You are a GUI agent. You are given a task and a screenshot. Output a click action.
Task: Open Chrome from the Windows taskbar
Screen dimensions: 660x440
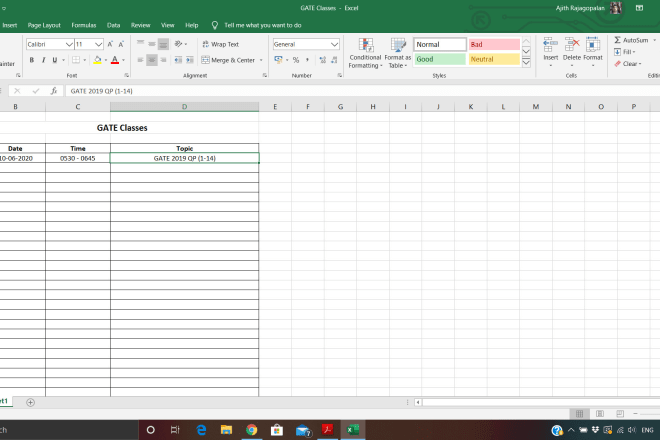[251, 430]
